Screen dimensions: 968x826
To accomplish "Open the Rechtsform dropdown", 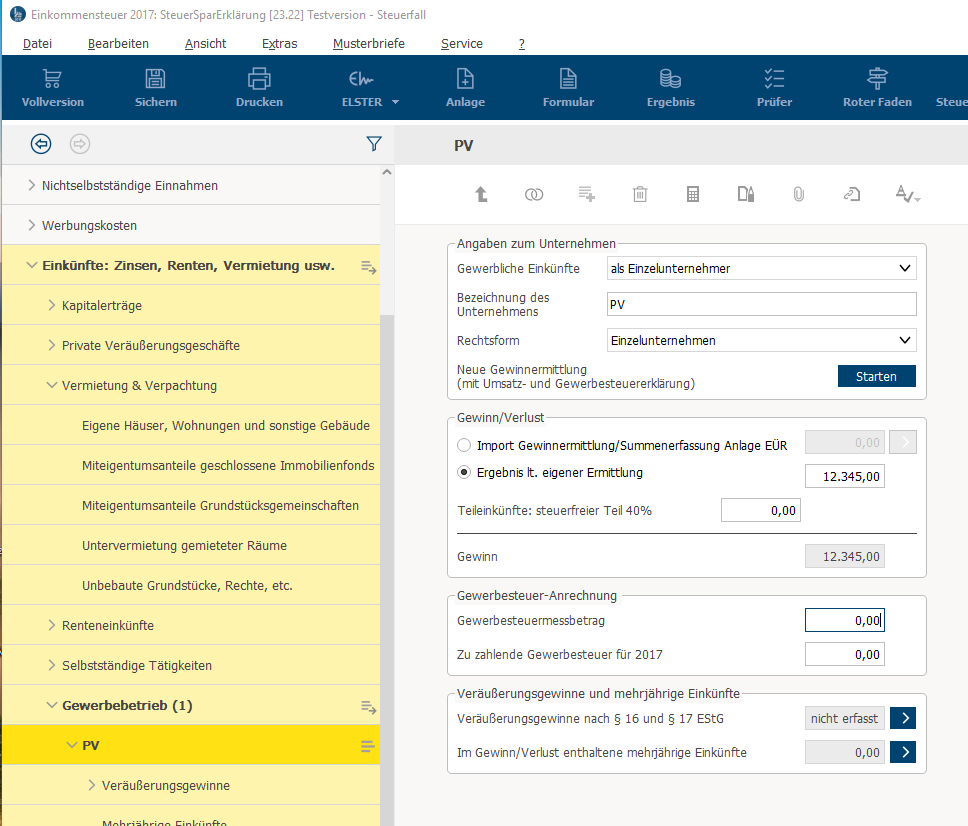I will (x=905, y=340).
